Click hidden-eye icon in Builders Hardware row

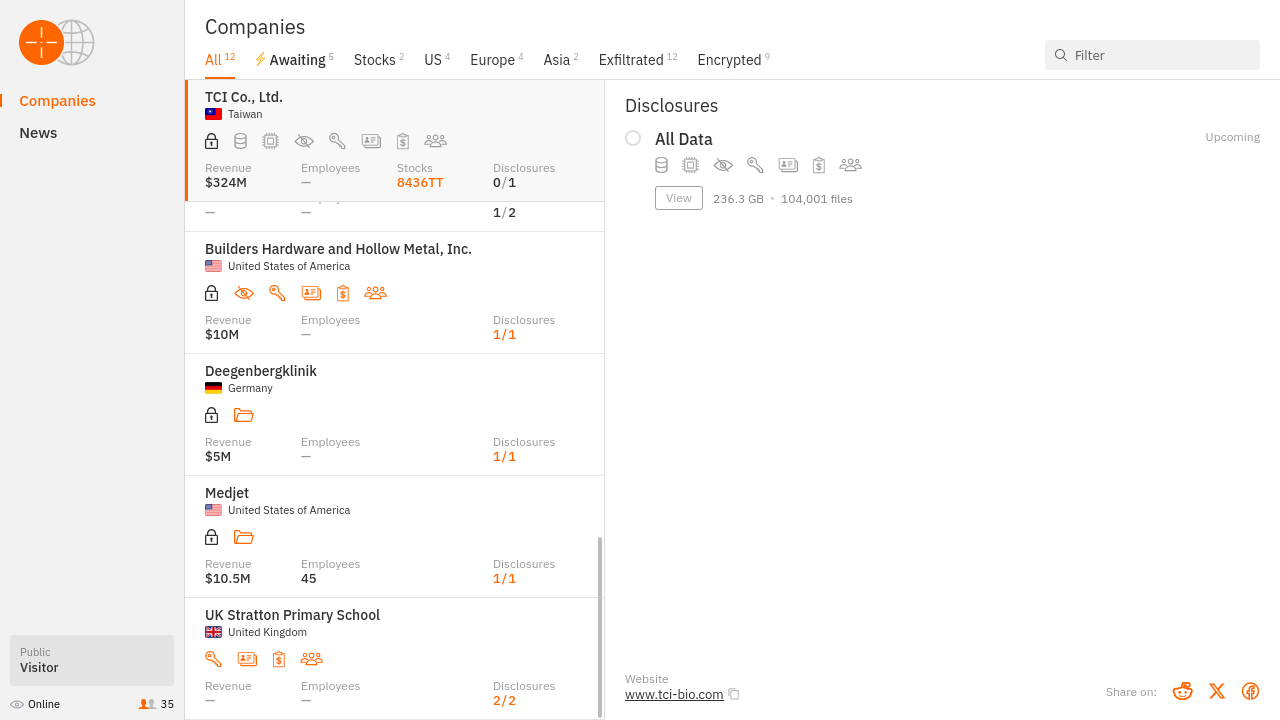[x=244, y=293]
